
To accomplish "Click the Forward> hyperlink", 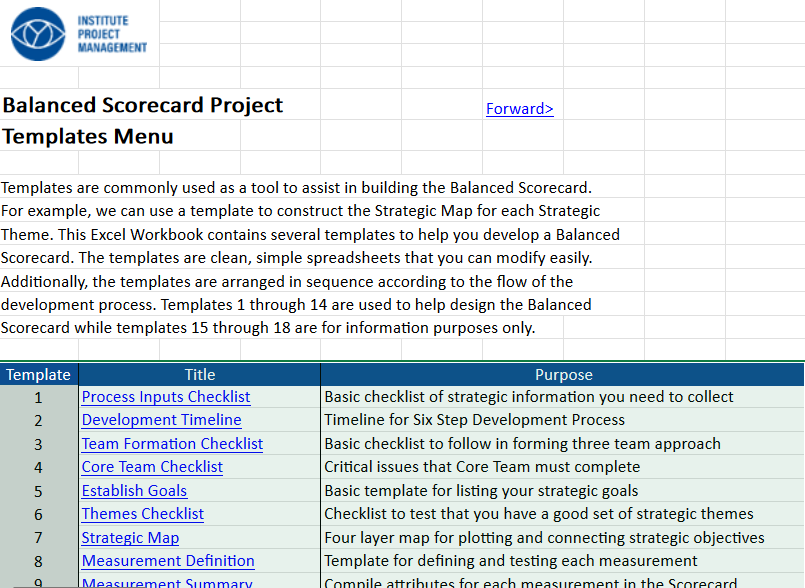I will [x=520, y=109].
